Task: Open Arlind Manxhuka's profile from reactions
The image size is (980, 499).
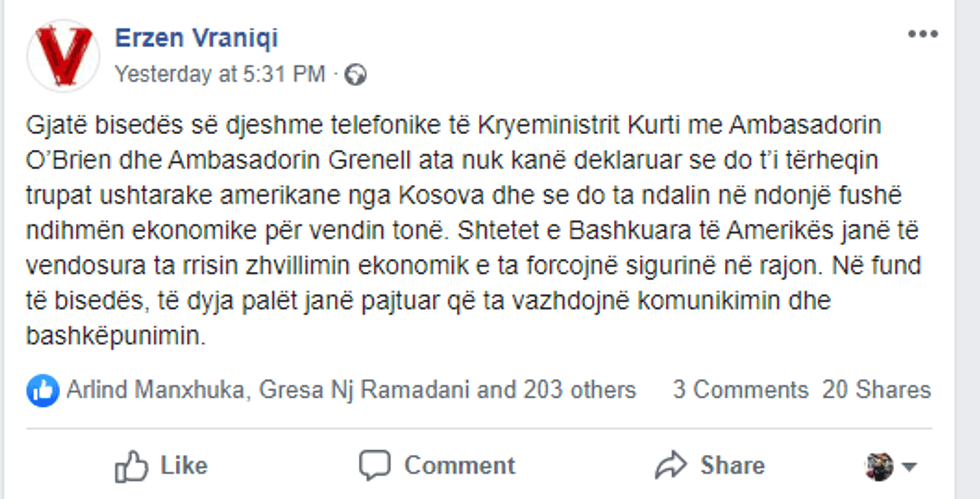Action: point(154,390)
